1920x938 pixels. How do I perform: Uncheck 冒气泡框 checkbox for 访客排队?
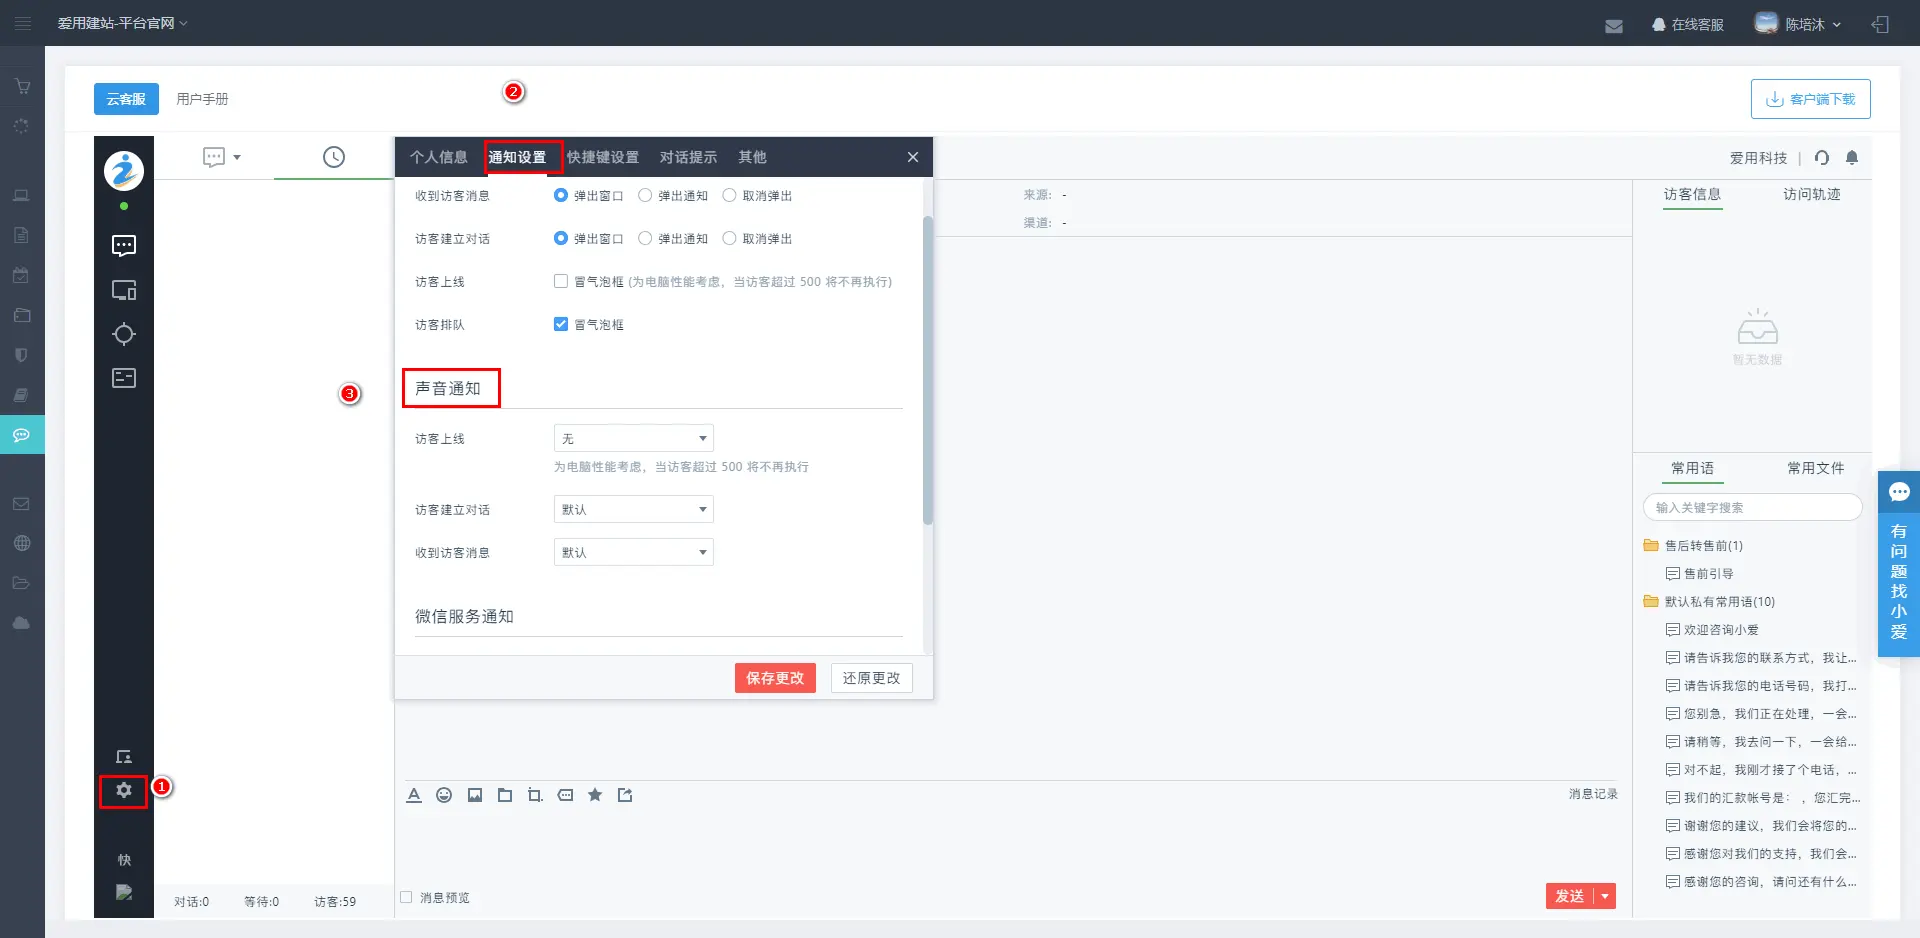561,324
